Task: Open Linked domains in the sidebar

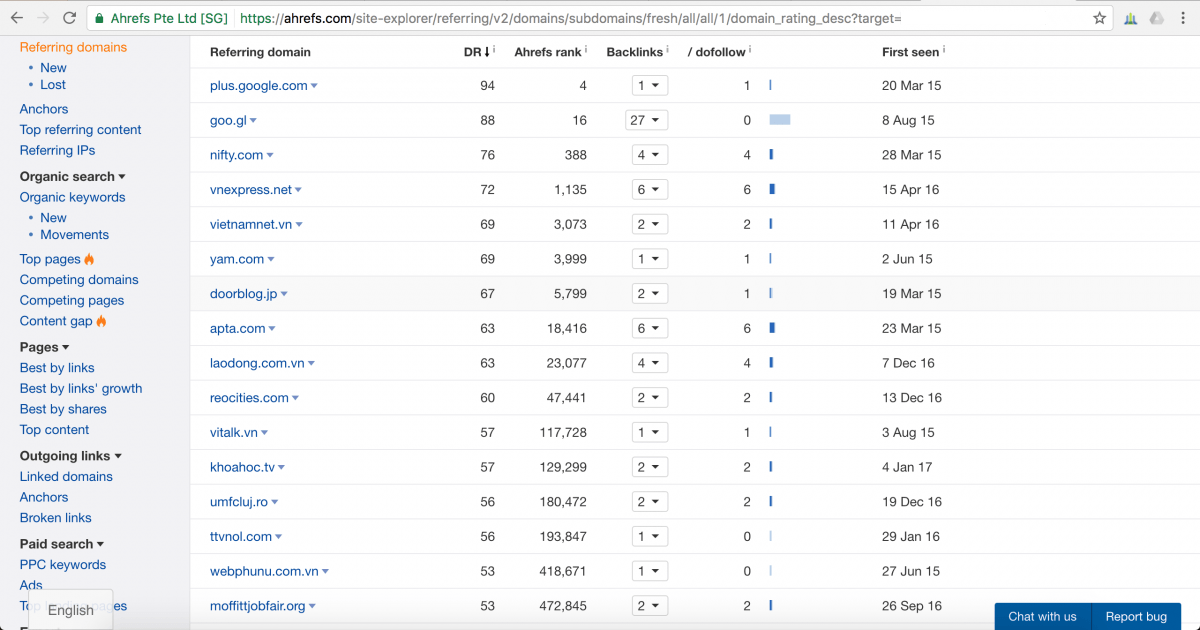Action: click(x=66, y=477)
